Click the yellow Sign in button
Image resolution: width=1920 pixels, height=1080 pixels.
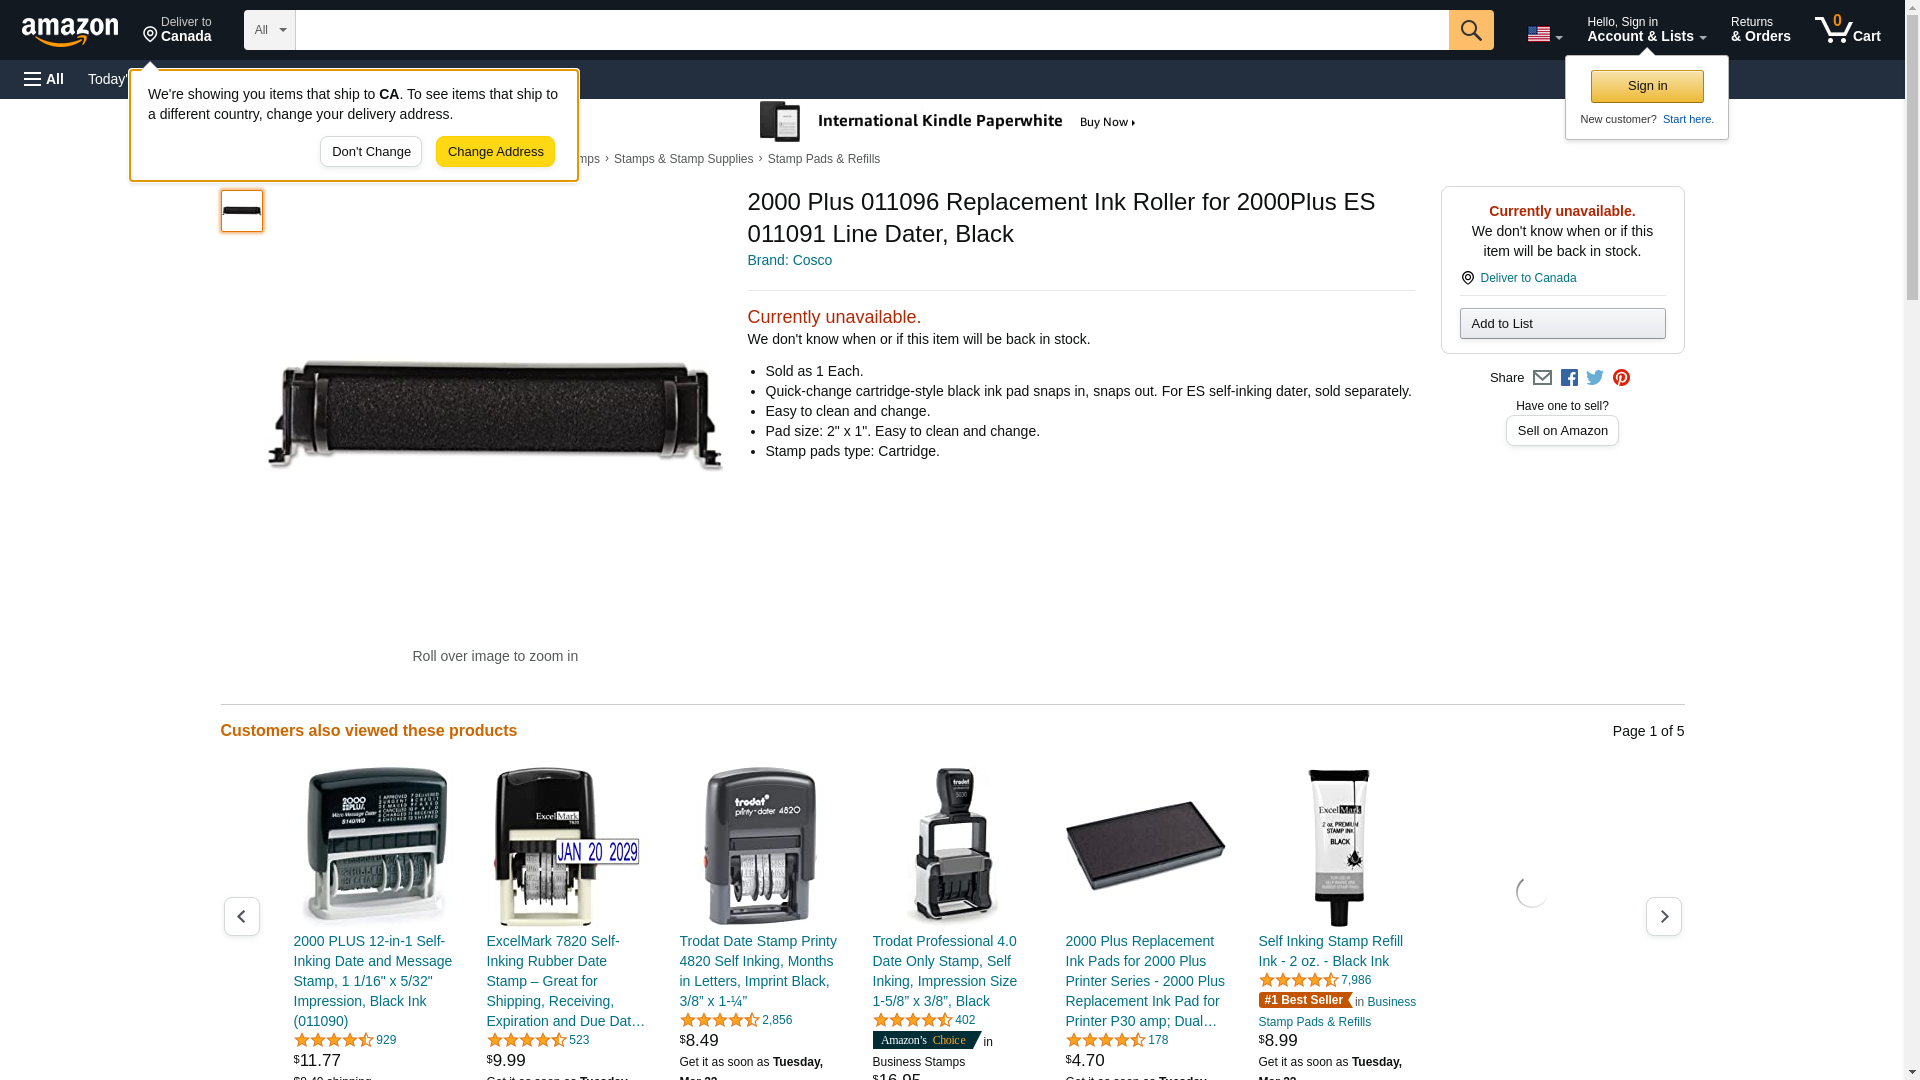[x=1647, y=86]
